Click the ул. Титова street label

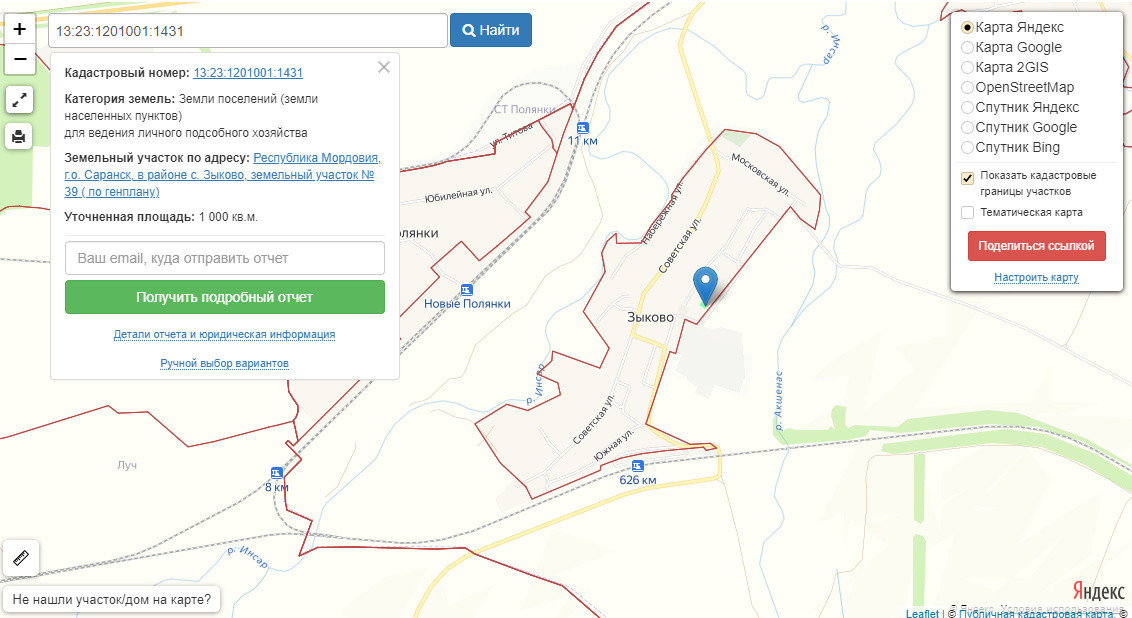512,135
